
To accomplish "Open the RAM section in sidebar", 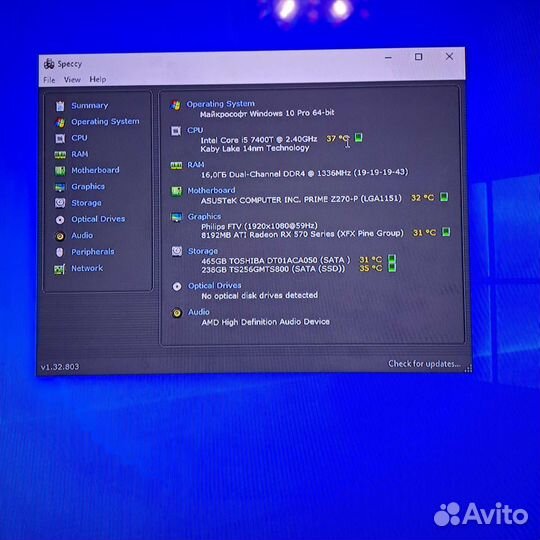I will tap(80, 154).
